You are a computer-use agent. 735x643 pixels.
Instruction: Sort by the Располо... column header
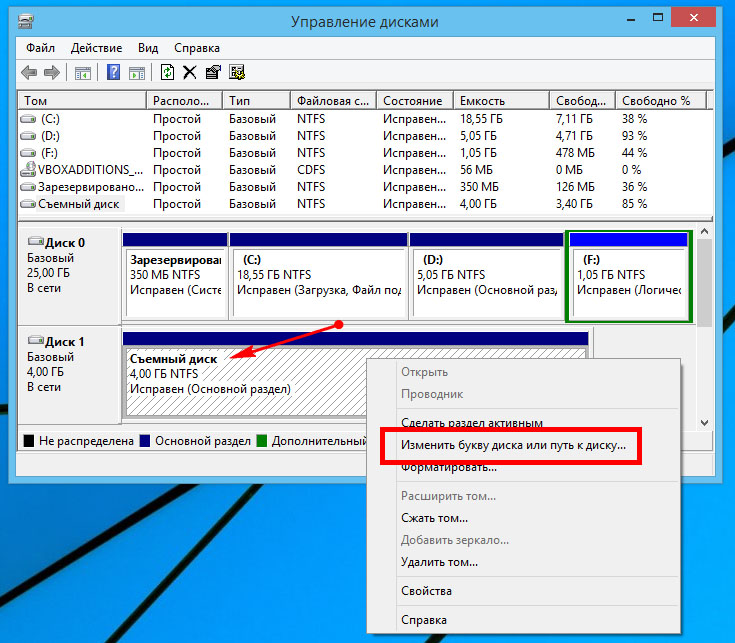coord(185,100)
